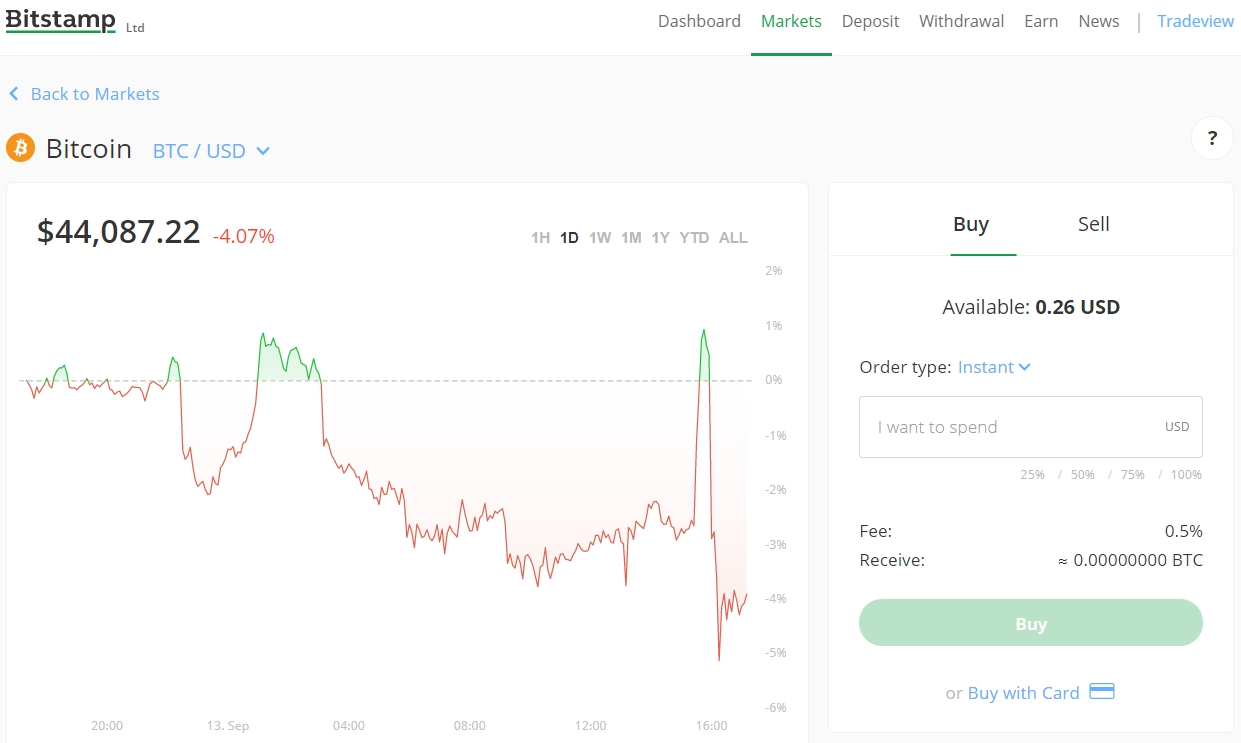
Task: Click the back arrow beside Back to Markets
Action: coord(14,94)
